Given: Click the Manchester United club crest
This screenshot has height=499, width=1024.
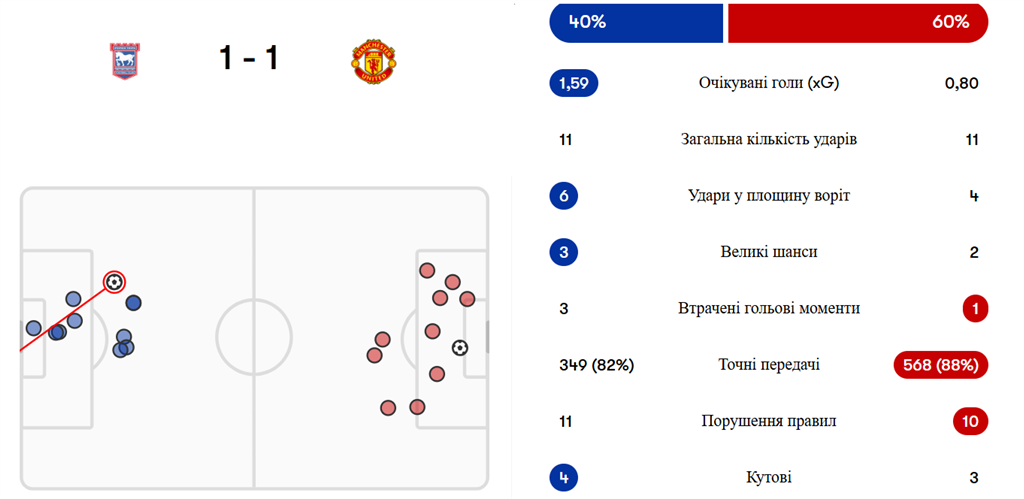Looking at the screenshot, I should point(374,63).
